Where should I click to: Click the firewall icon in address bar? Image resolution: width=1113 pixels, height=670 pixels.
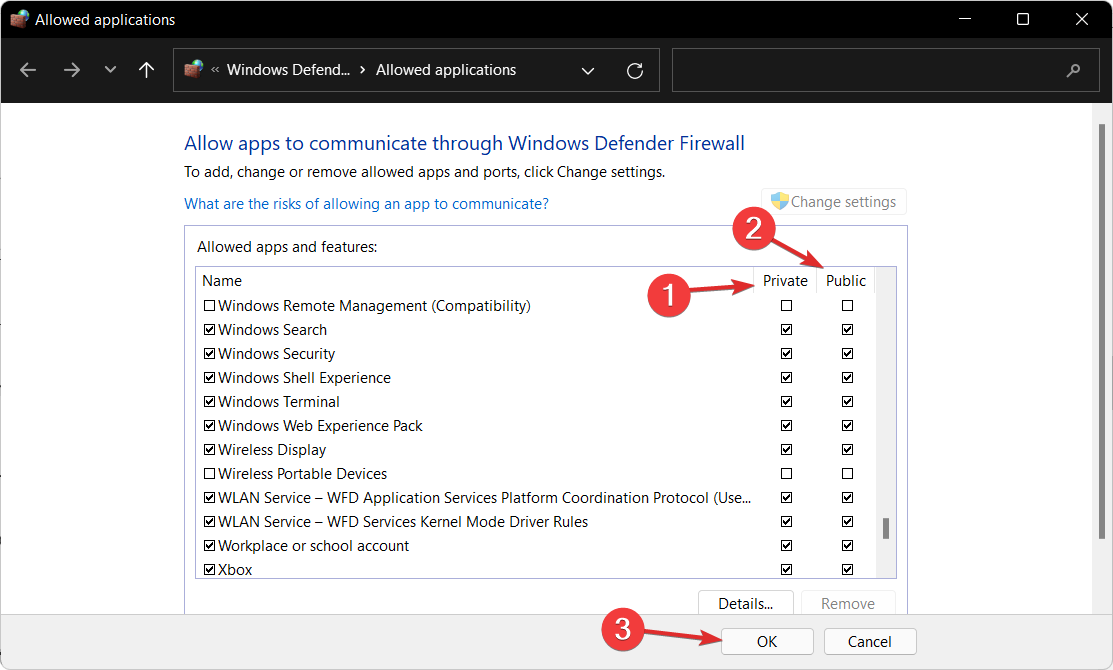(x=193, y=69)
